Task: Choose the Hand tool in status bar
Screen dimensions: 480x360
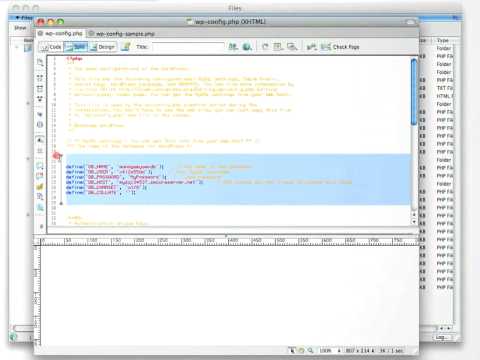Action: click(301, 350)
